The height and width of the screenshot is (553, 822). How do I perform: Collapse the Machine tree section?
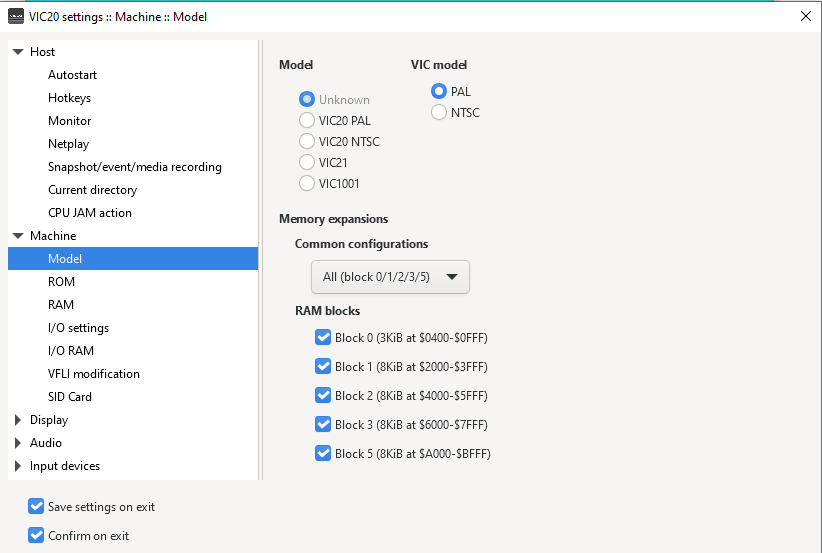[18, 236]
